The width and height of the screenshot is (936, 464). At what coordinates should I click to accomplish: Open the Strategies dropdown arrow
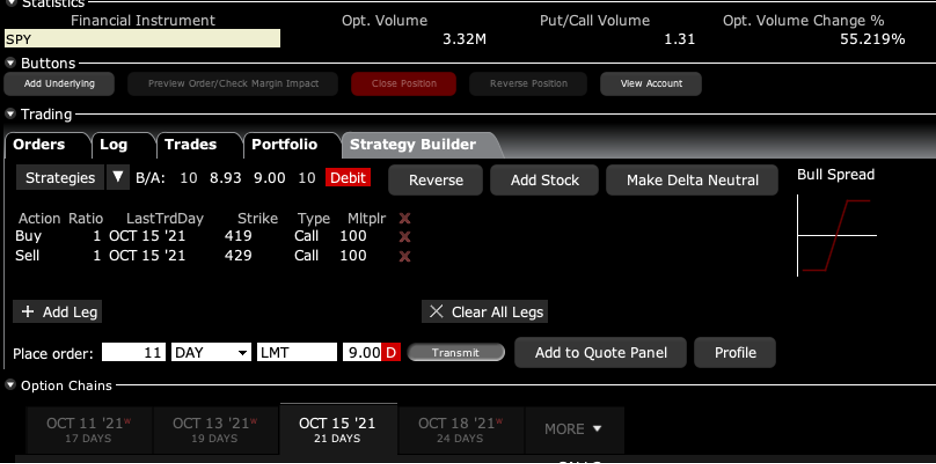pos(118,178)
